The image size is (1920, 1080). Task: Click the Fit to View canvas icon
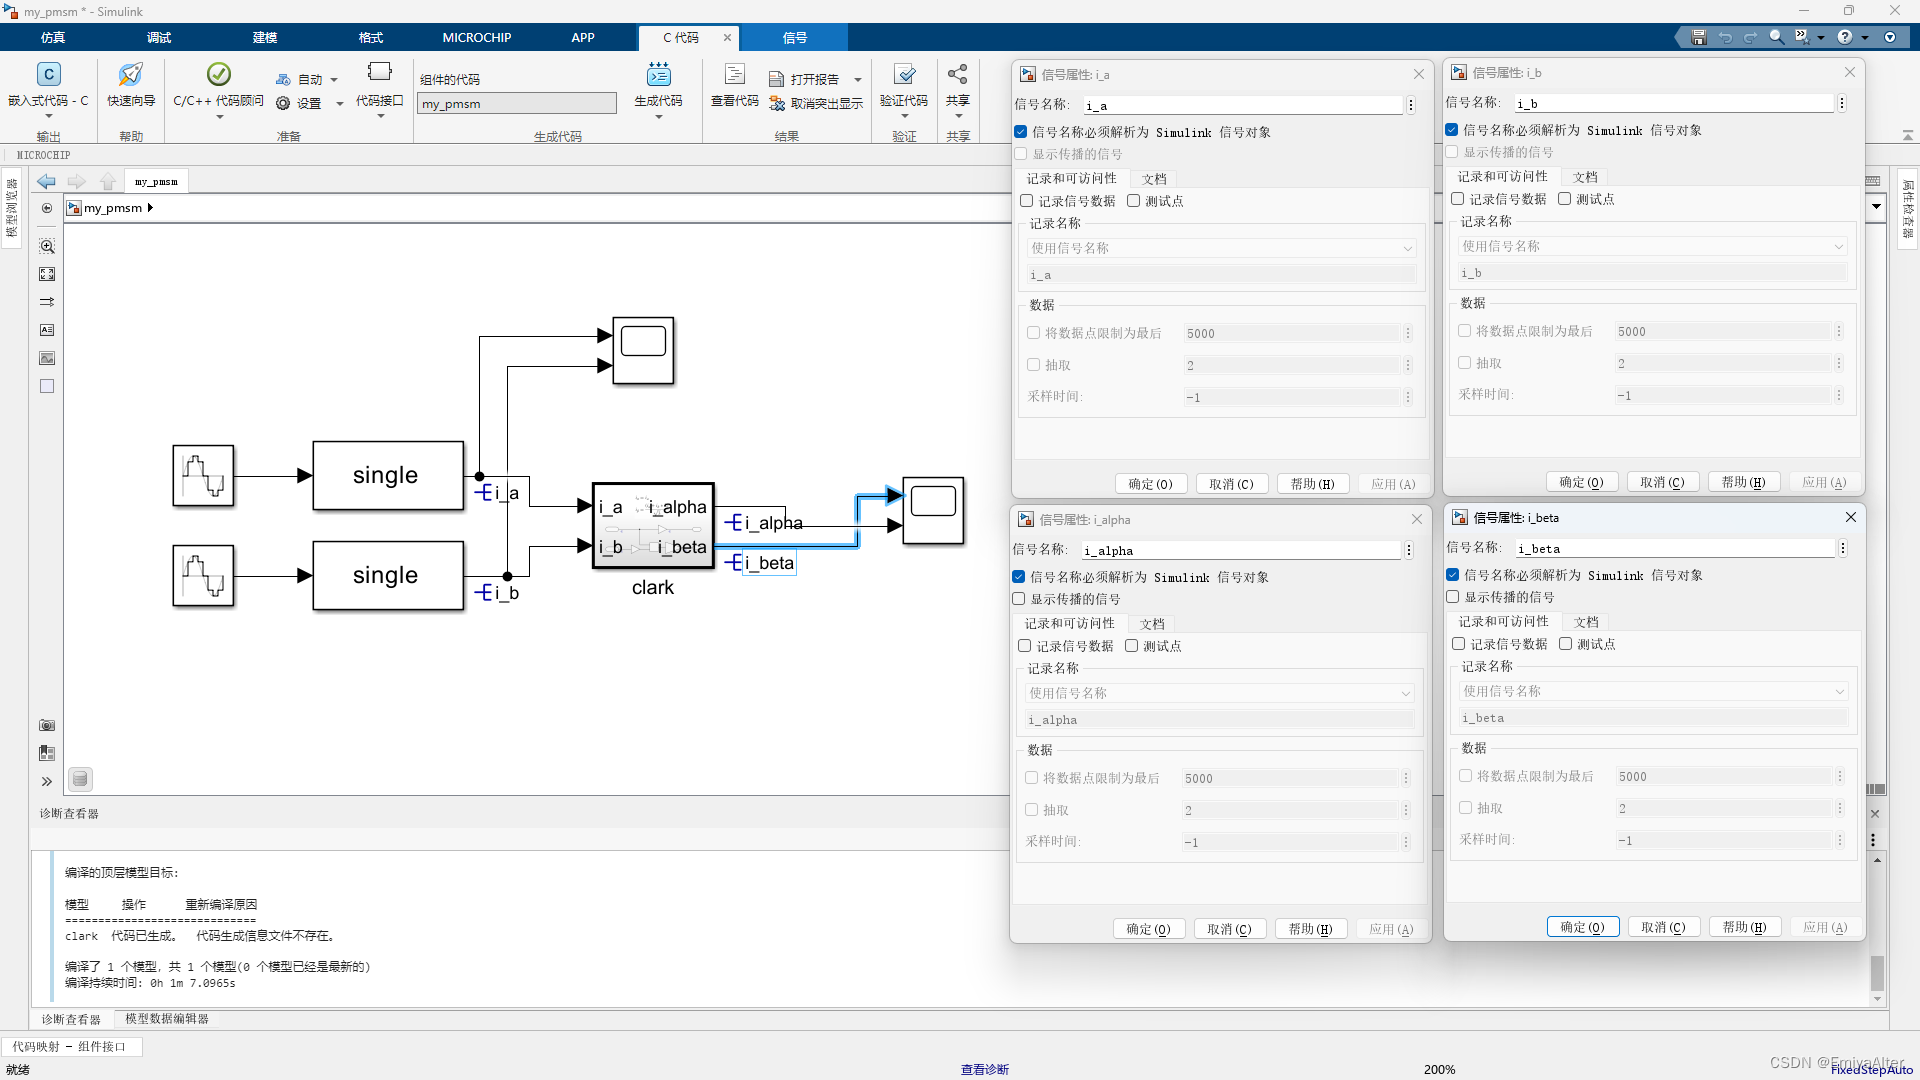click(47, 274)
